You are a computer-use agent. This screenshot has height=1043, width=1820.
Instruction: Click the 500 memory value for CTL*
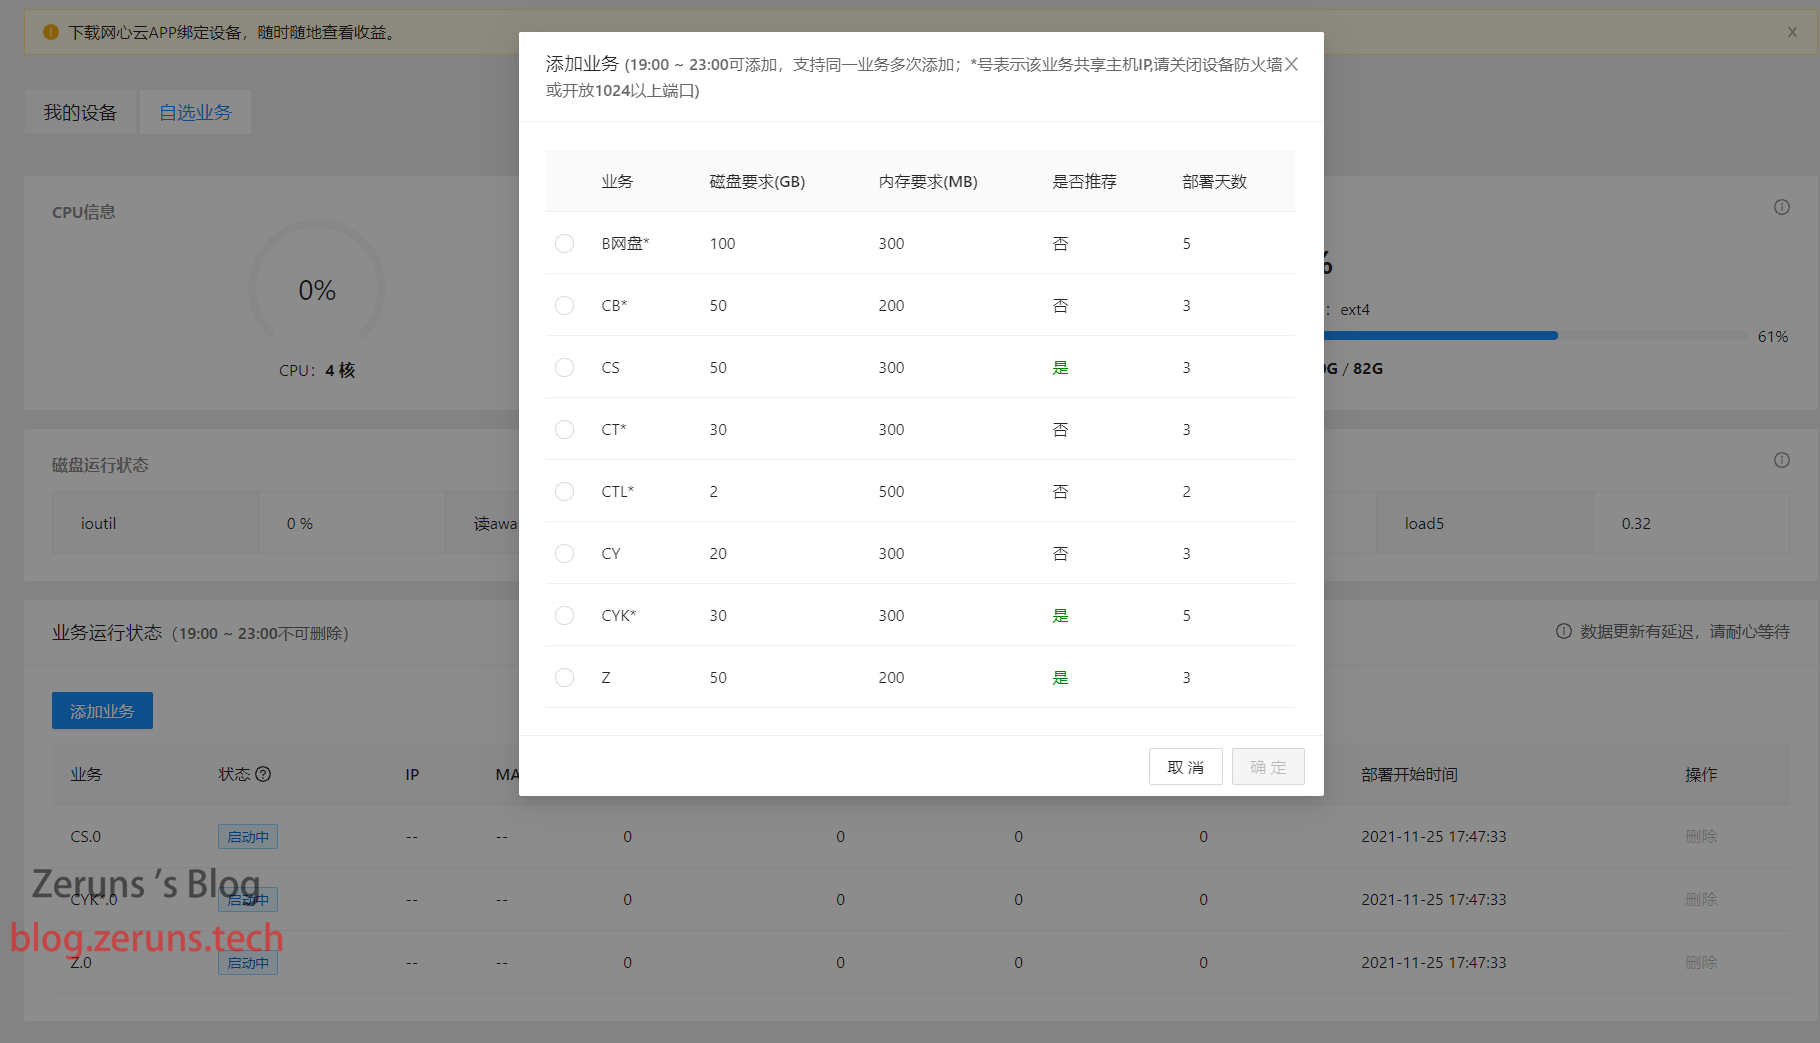[x=891, y=491]
